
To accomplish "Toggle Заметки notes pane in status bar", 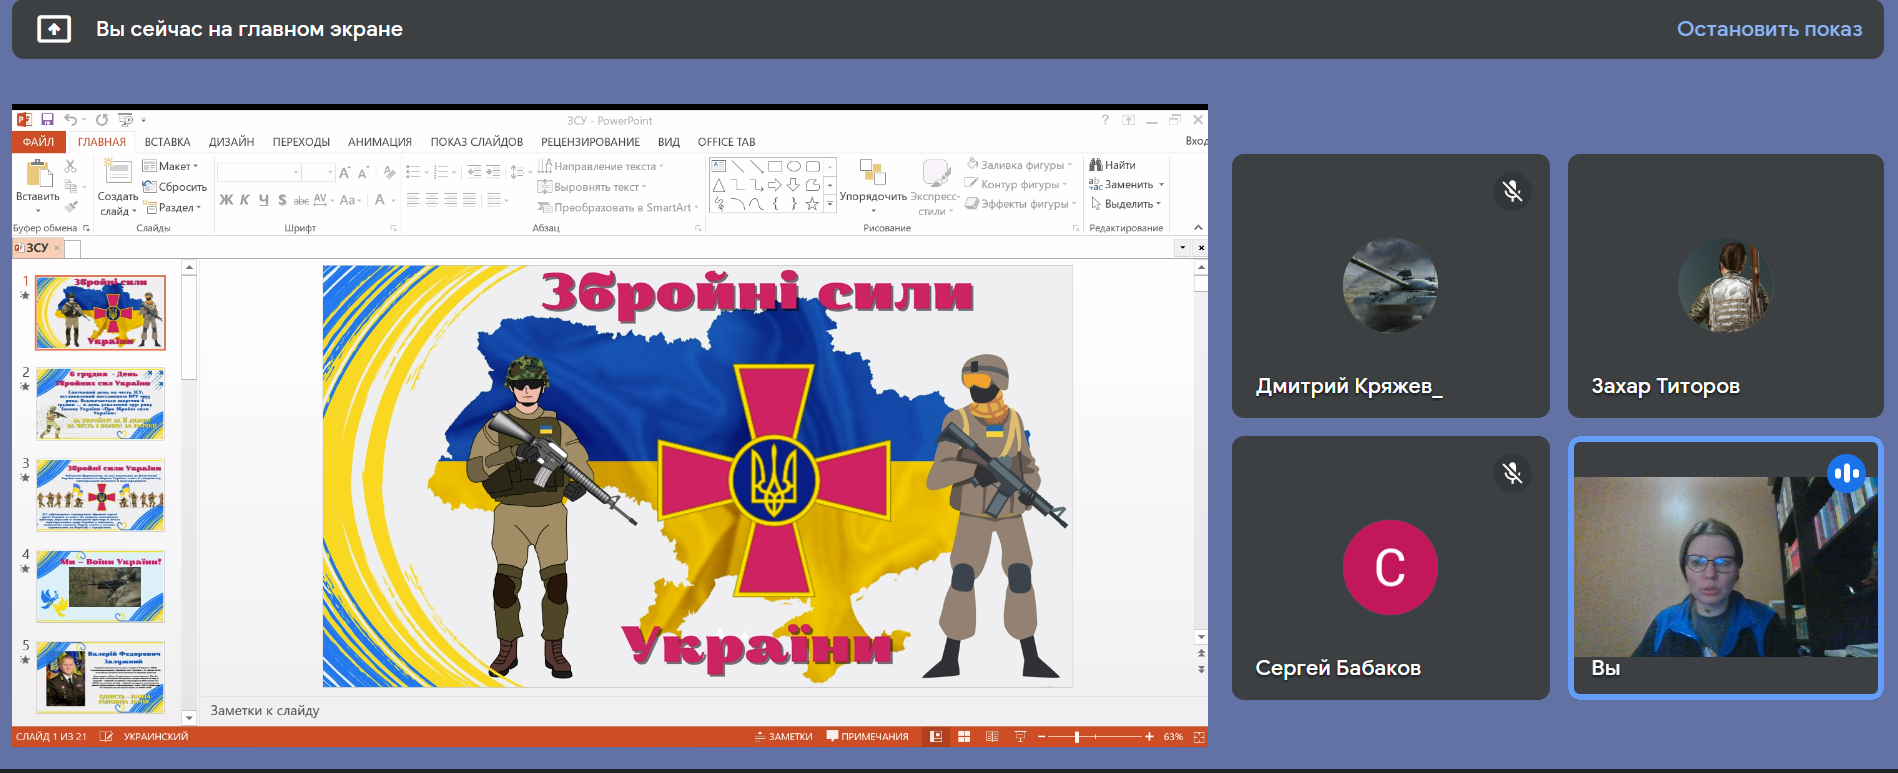I will [783, 737].
